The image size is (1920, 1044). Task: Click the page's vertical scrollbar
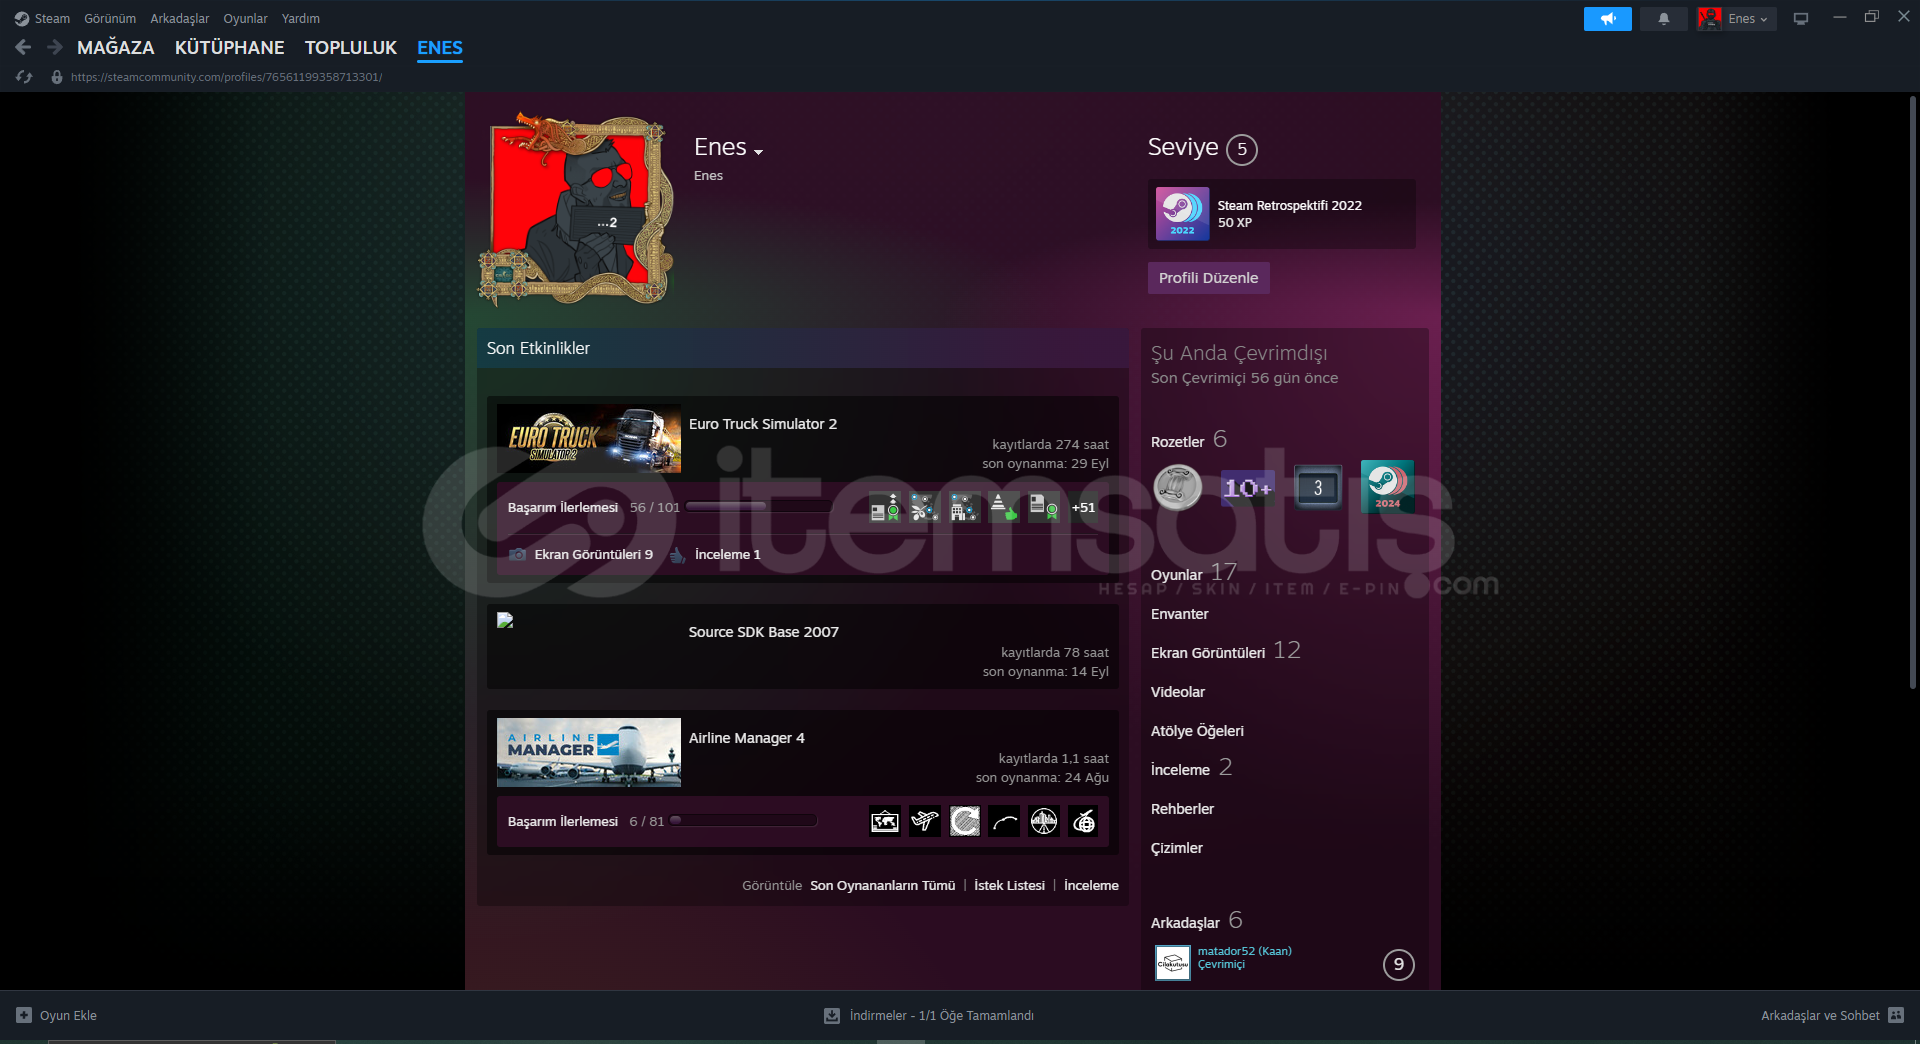point(1912,390)
